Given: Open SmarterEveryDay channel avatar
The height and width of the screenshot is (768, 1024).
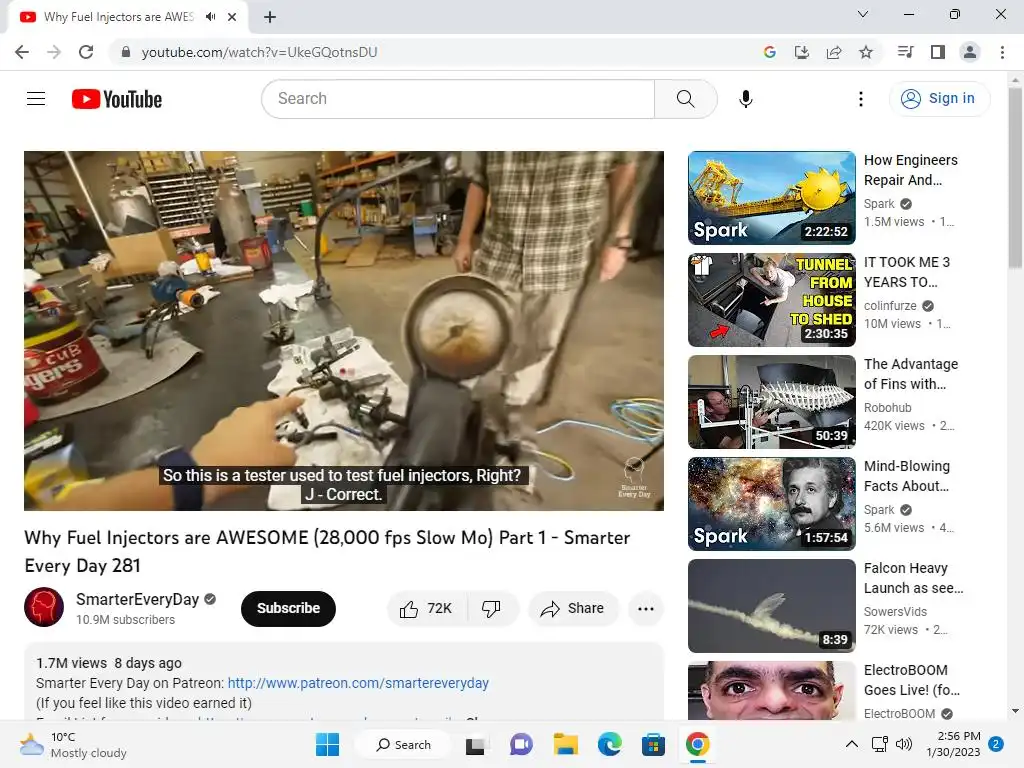Looking at the screenshot, I should [44, 607].
